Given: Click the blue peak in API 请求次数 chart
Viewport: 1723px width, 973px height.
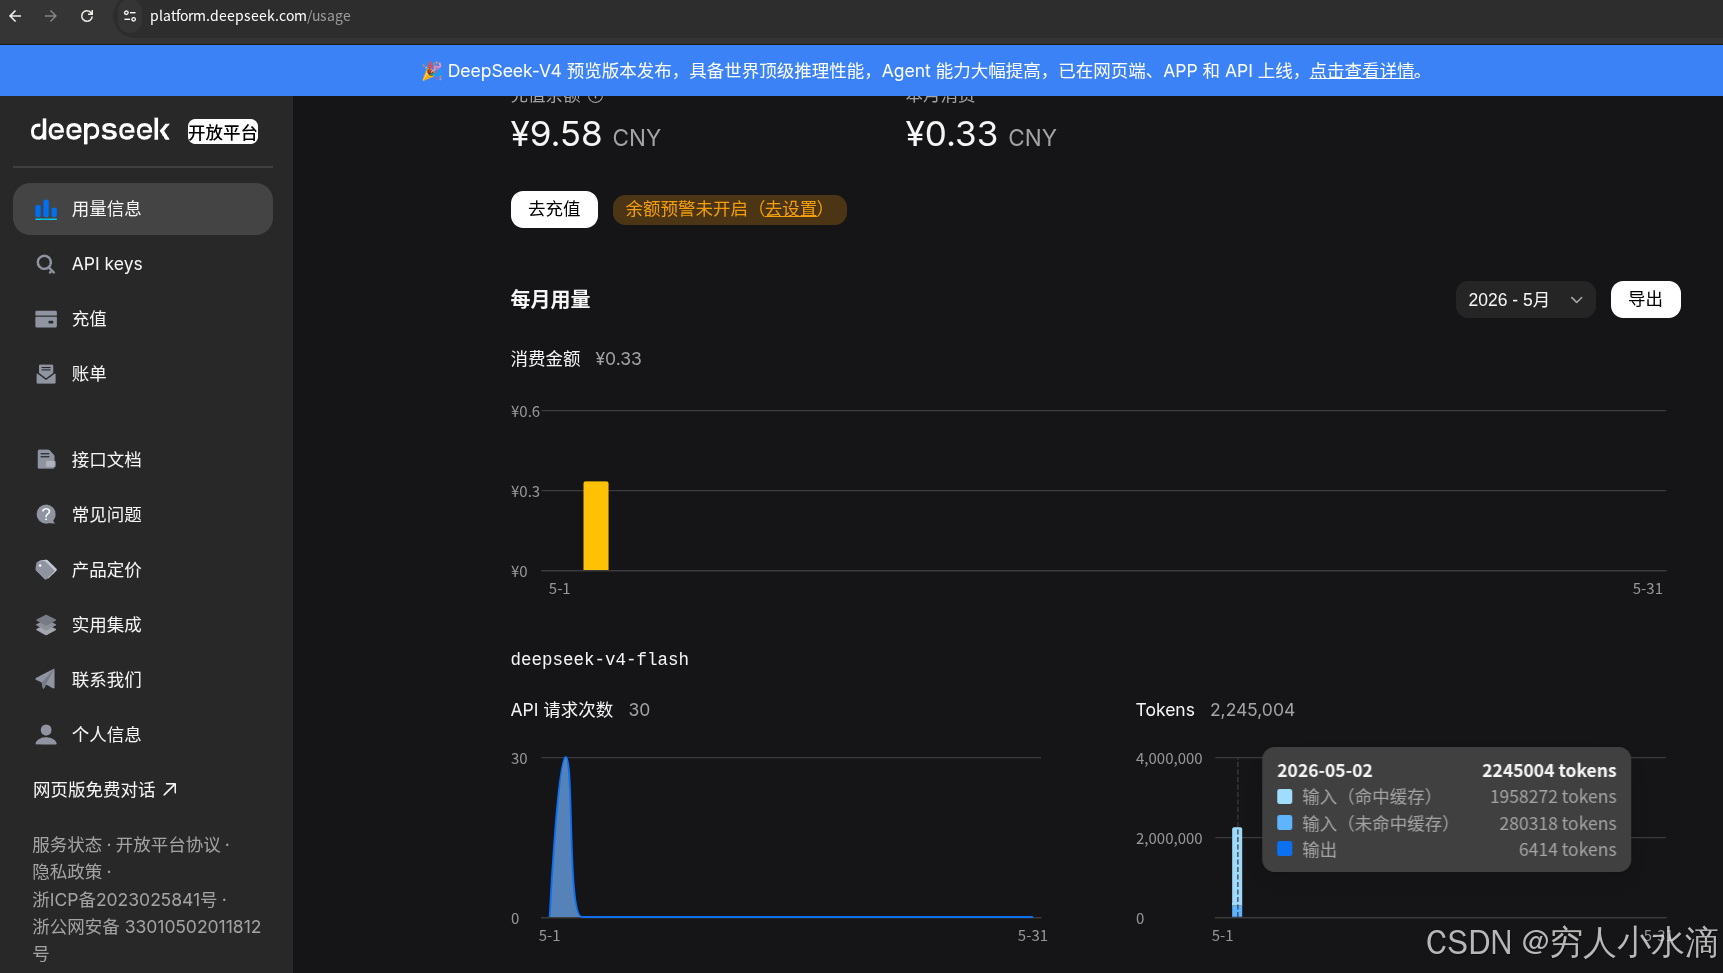Looking at the screenshot, I should pyautogui.click(x=565, y=837).
